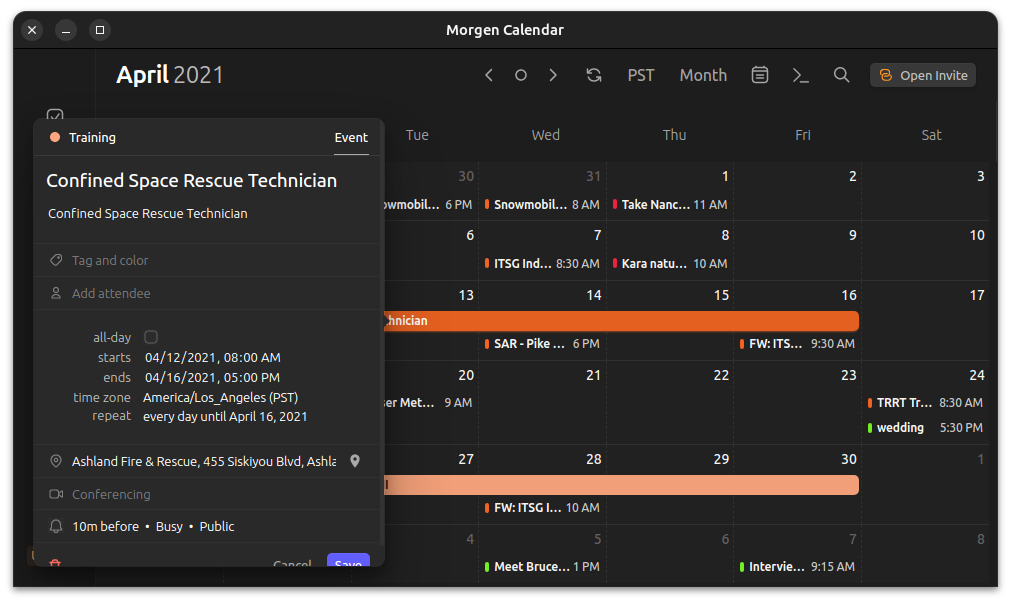Jump to today using the circle icon
1011x603 pixels.
520,75
